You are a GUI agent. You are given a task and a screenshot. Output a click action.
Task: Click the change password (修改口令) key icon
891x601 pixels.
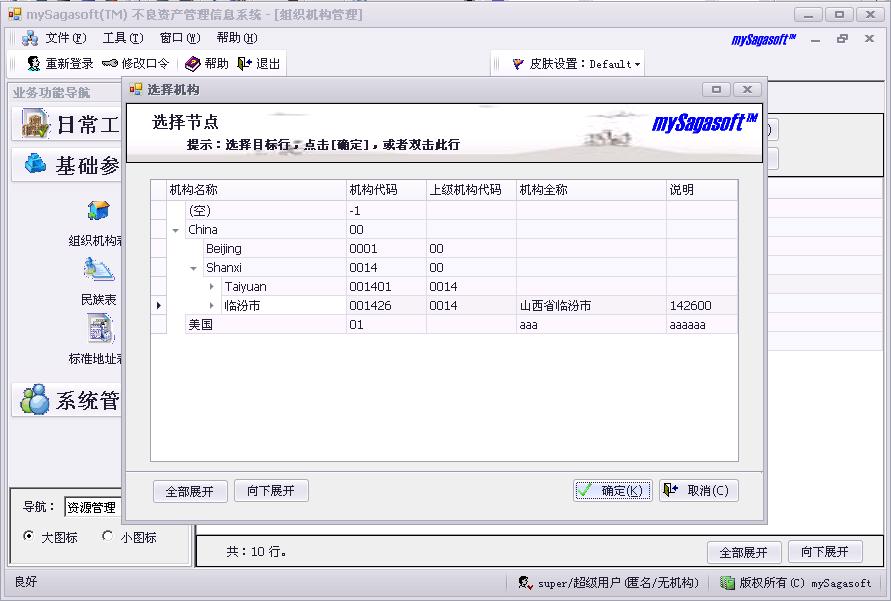coord(110,64)
